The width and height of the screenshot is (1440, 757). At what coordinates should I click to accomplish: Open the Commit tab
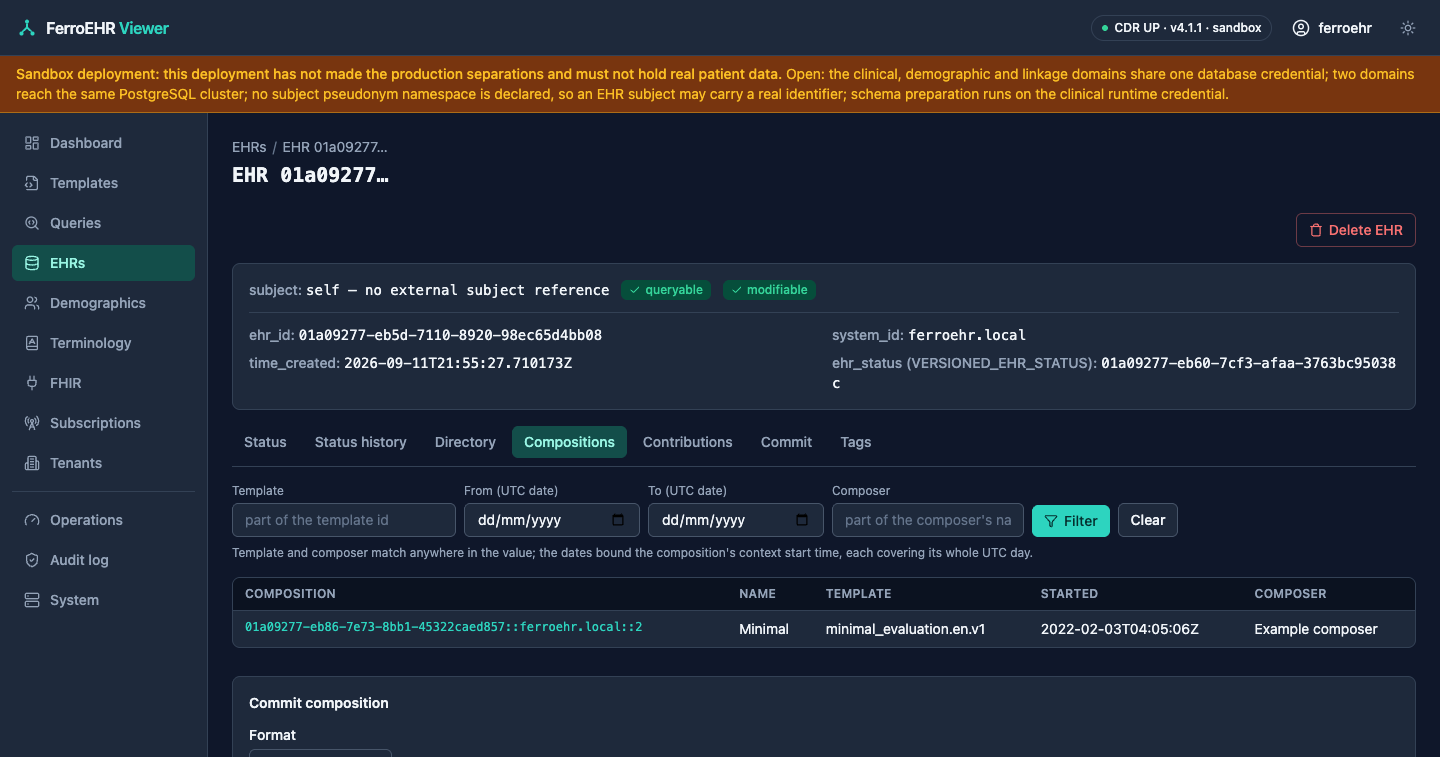pos(786,442)
